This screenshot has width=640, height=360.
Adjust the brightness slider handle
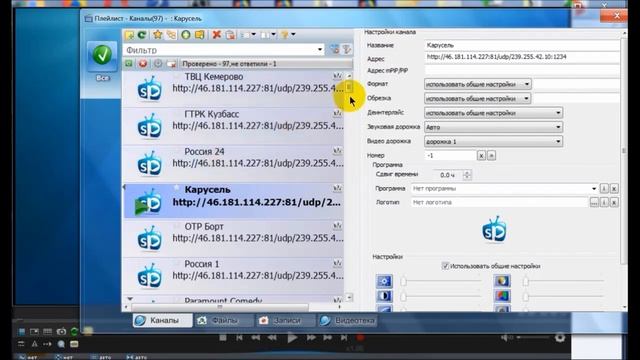pyautogui.click(x=403, y=281)
